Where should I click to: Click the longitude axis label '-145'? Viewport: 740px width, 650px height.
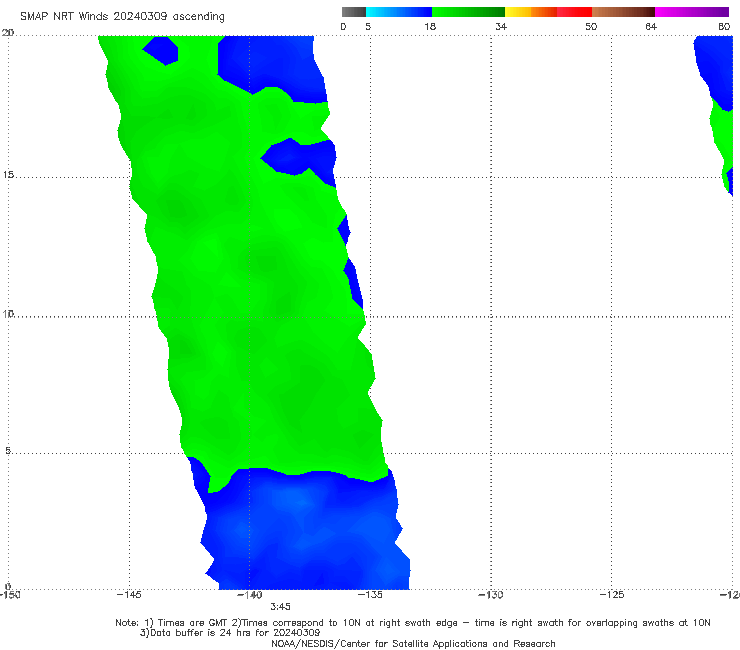(129, 594)
